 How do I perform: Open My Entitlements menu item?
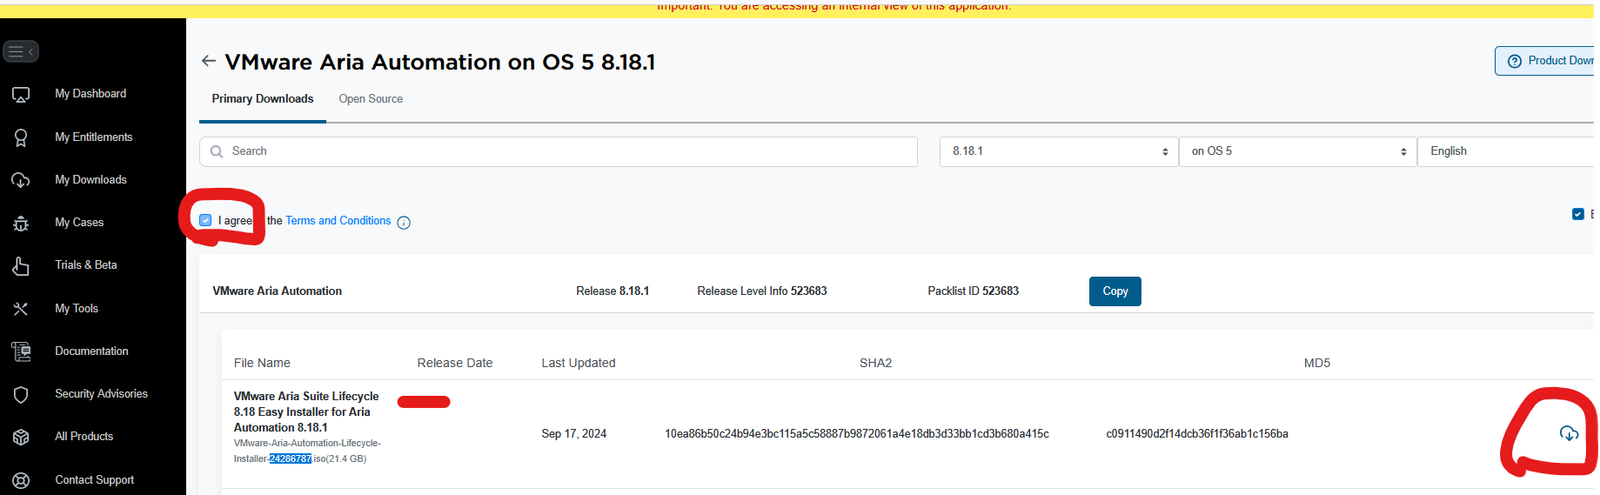(x=94, y=137)
